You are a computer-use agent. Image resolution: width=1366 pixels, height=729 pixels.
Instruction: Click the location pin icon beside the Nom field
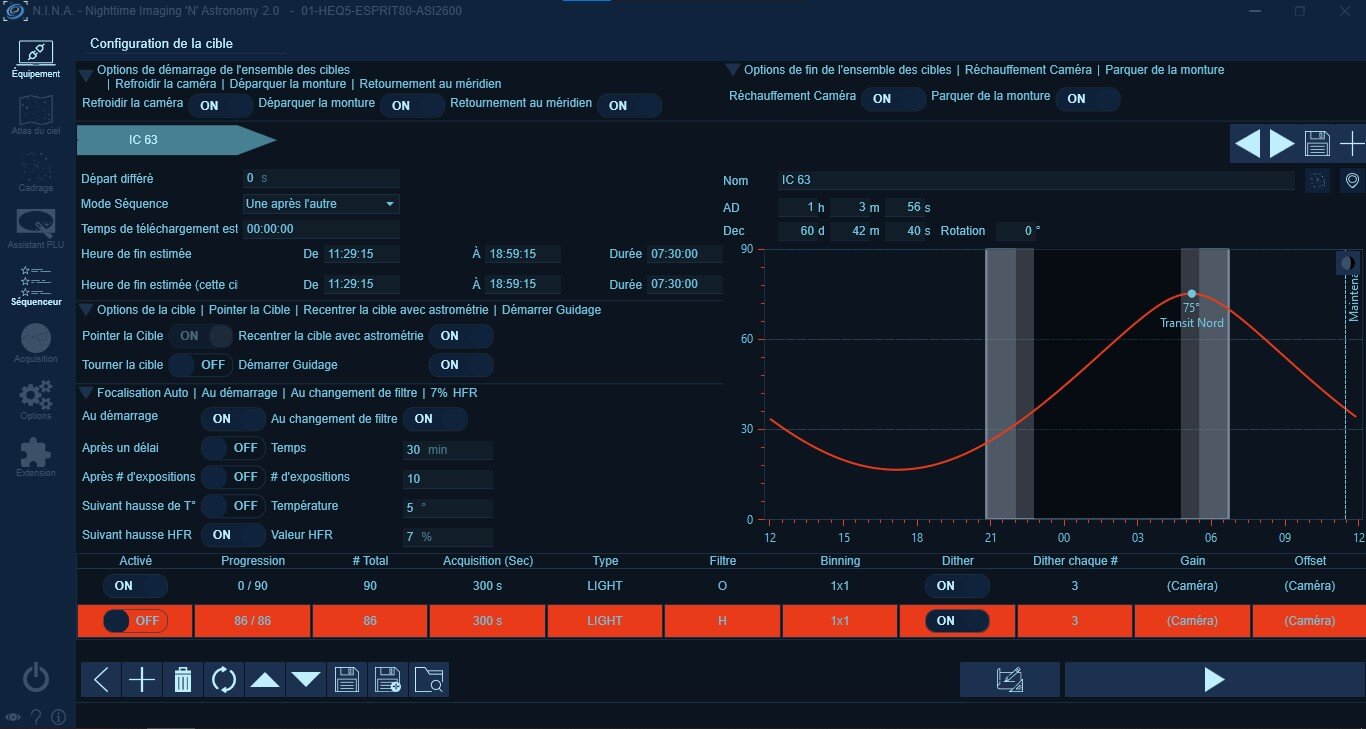point(1353,180)
